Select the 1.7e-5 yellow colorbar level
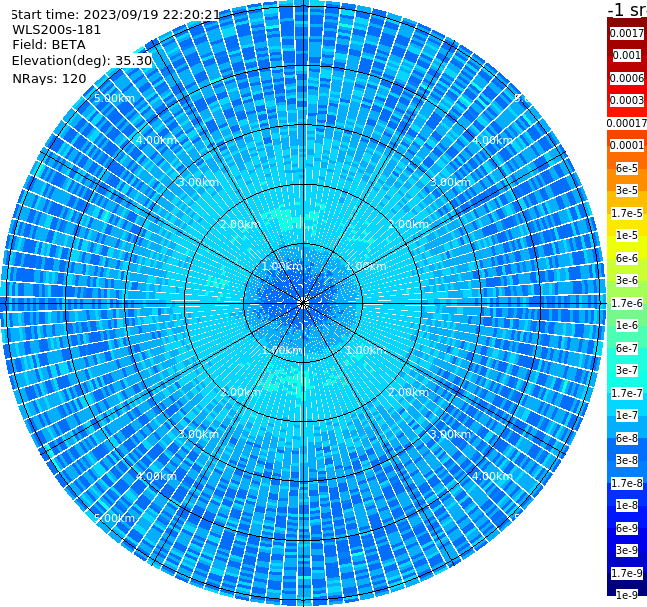The height and width of the screenshot is (607, 647). pyautogui.click(x=627, y=213)
